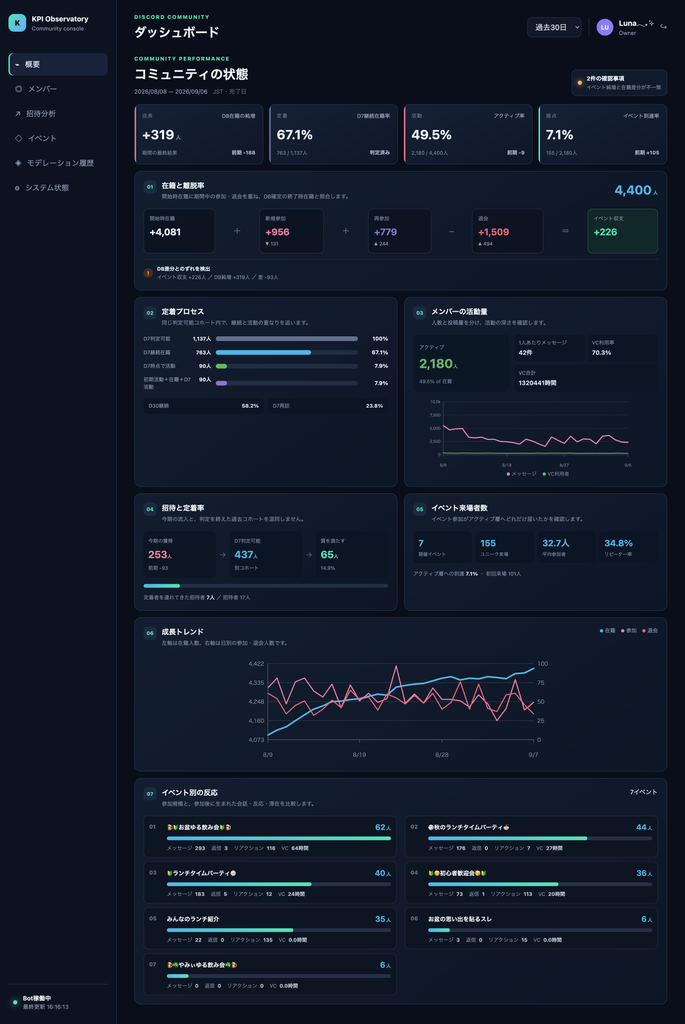Toggle the 在籍 legend in 成長トレンド chart

607,631
